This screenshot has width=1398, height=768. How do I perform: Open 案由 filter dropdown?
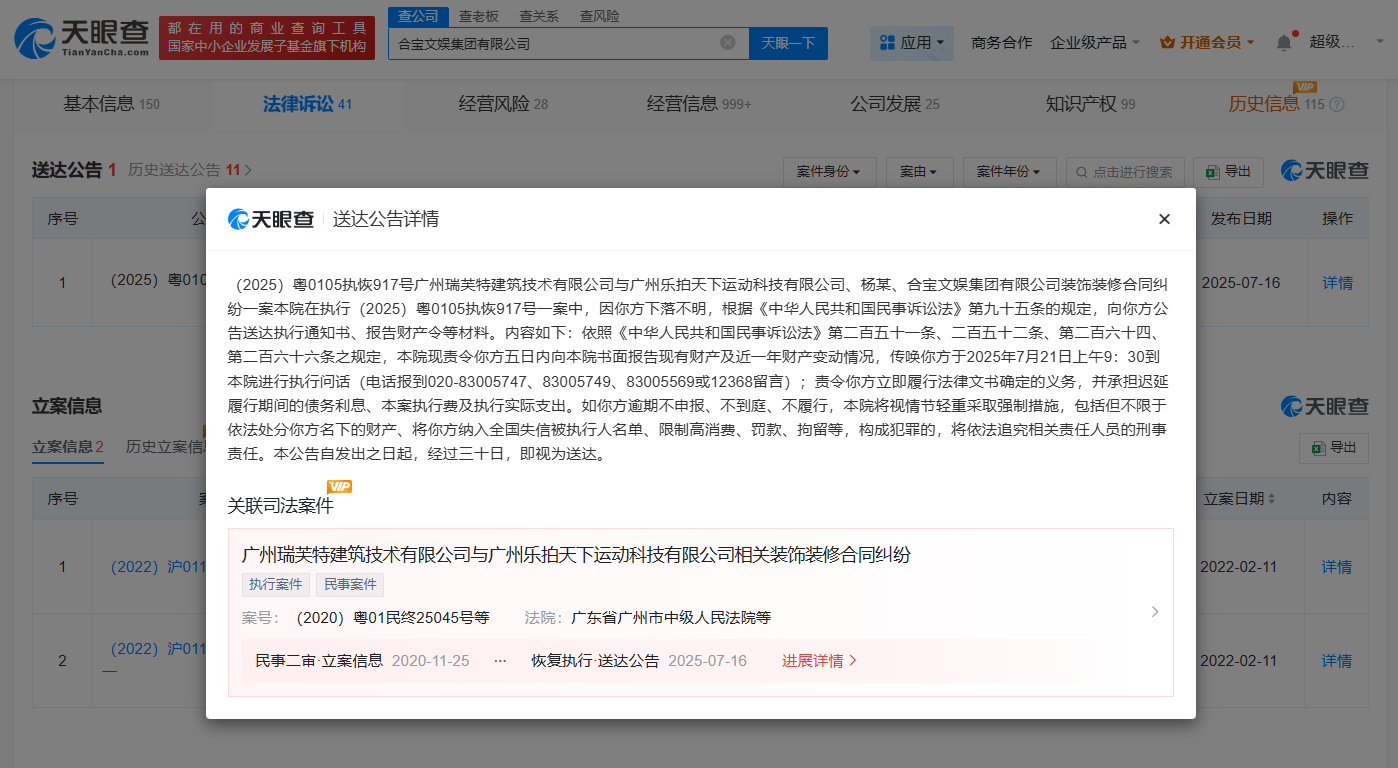click(918, 172)
